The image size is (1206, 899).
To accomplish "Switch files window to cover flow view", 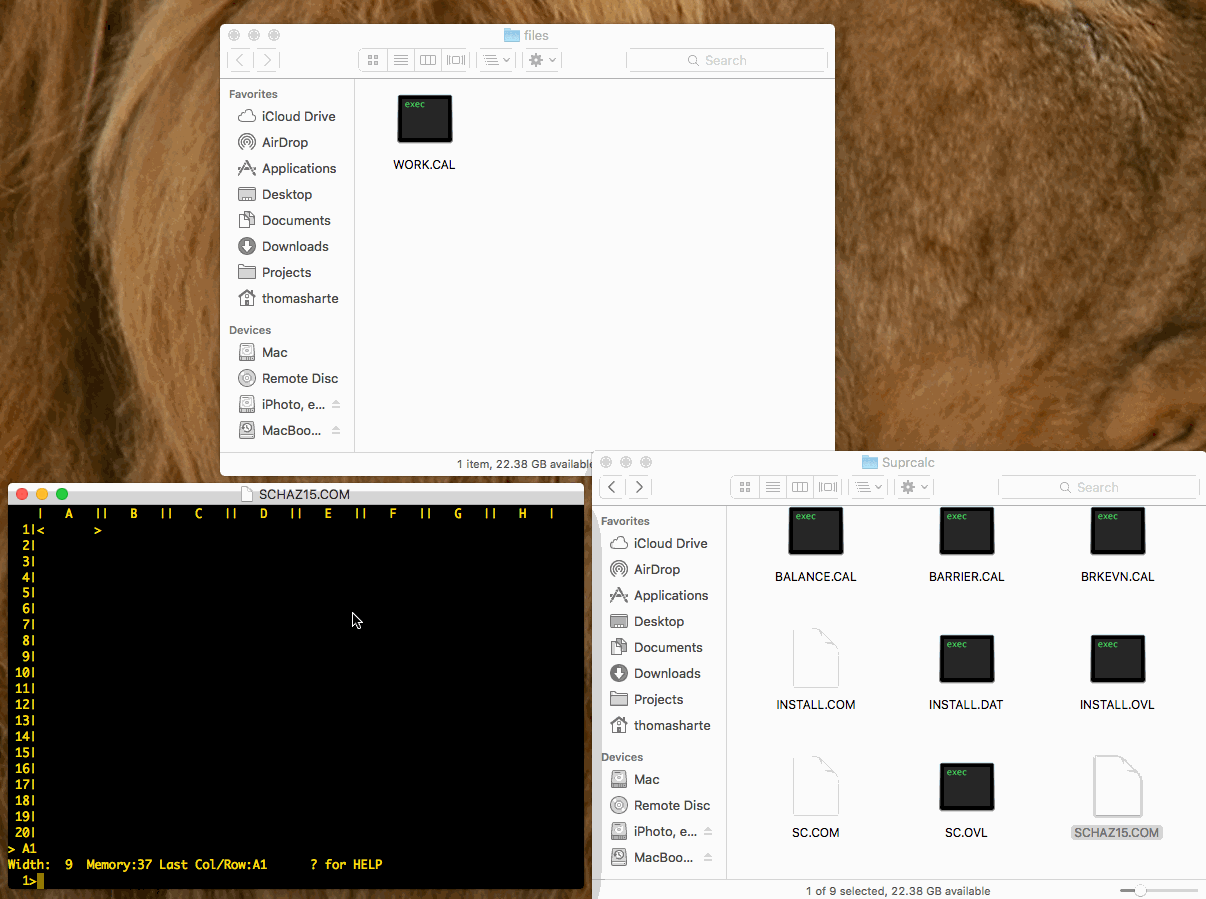I will (456, 60).
